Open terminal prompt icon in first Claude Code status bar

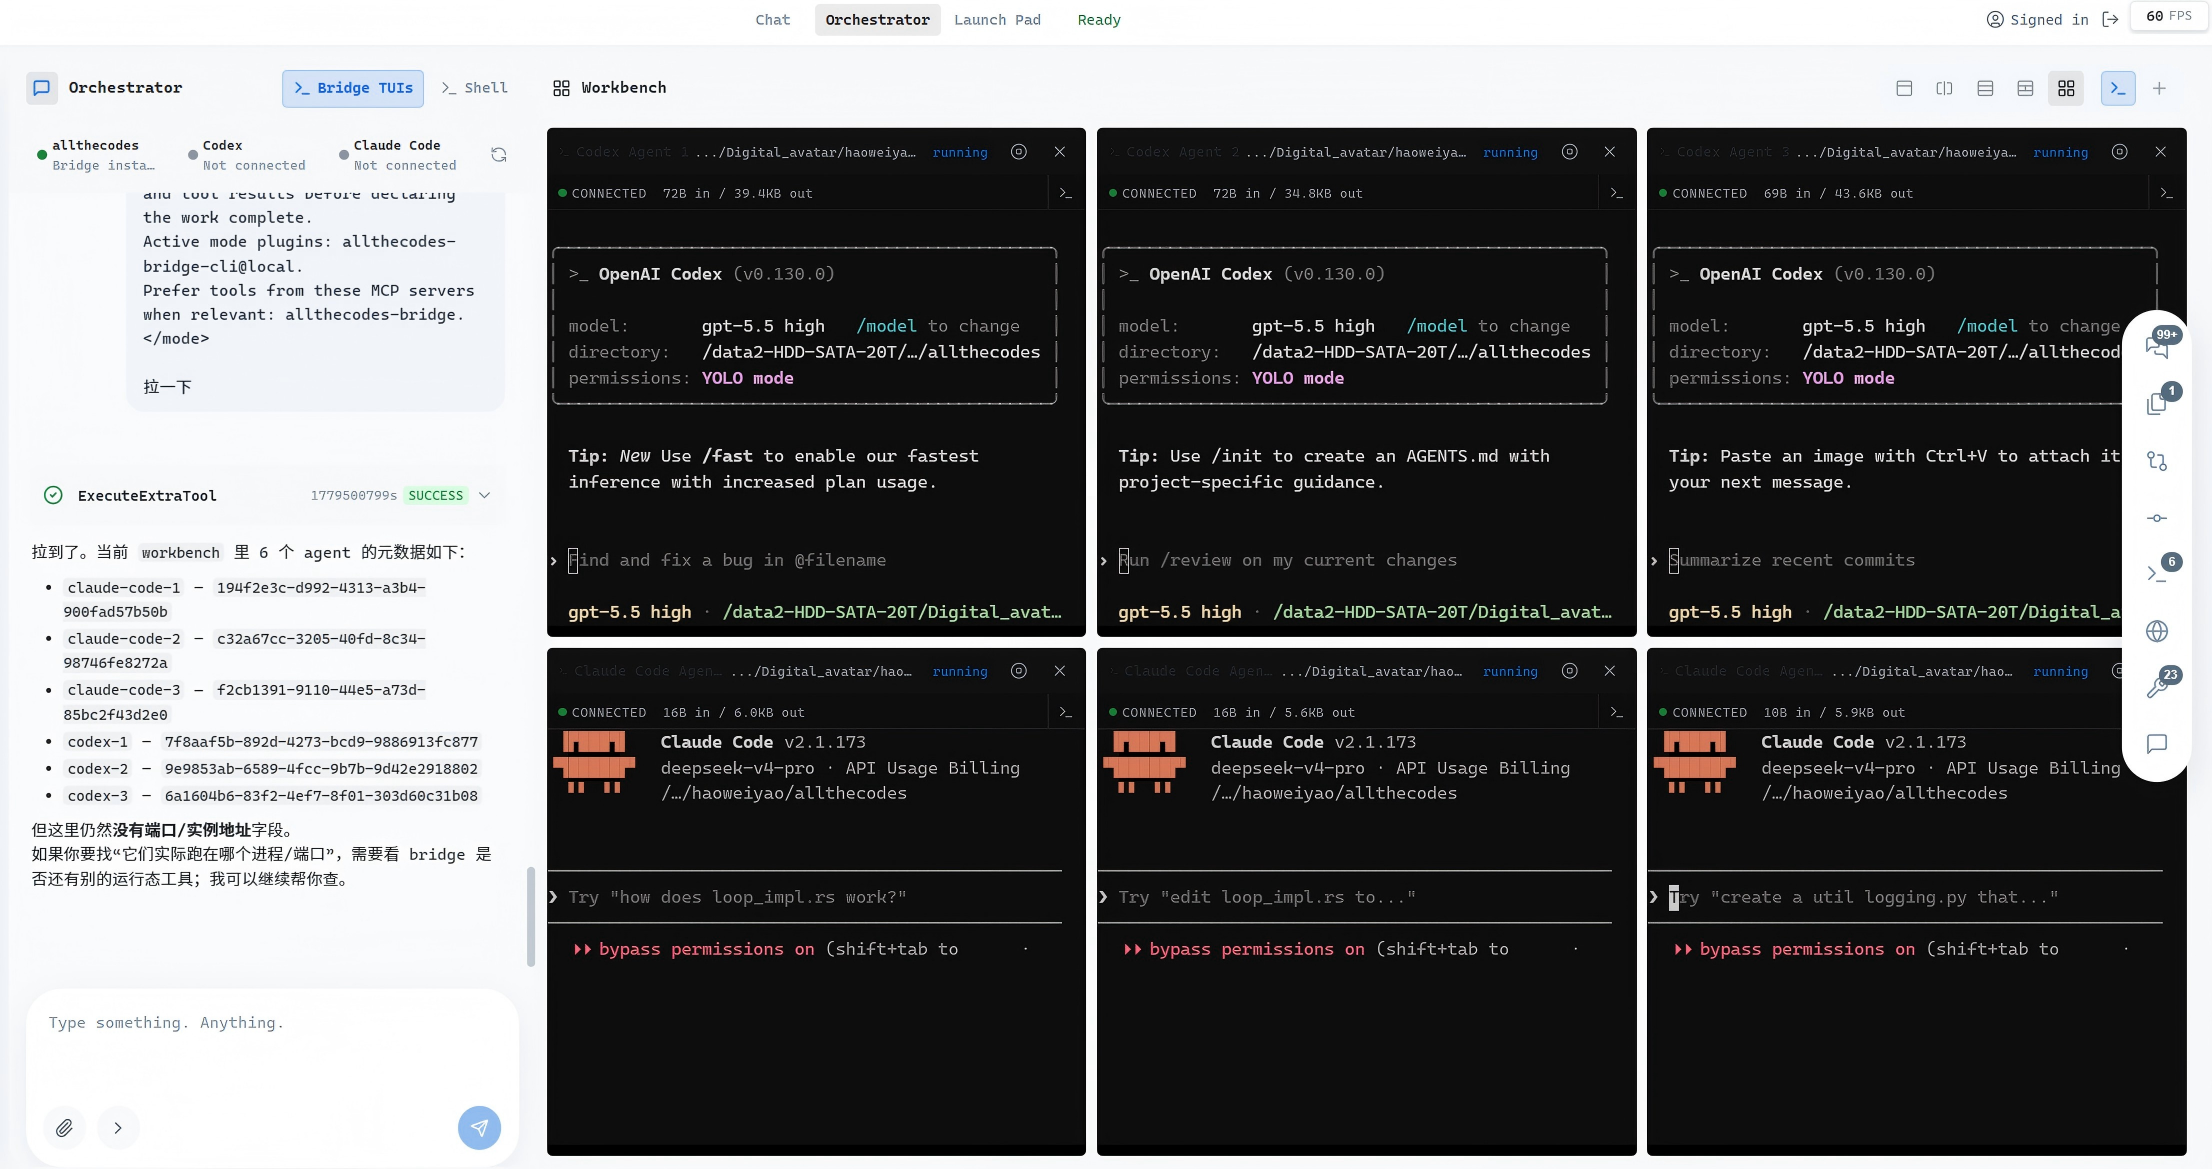tap(1065, 712)
